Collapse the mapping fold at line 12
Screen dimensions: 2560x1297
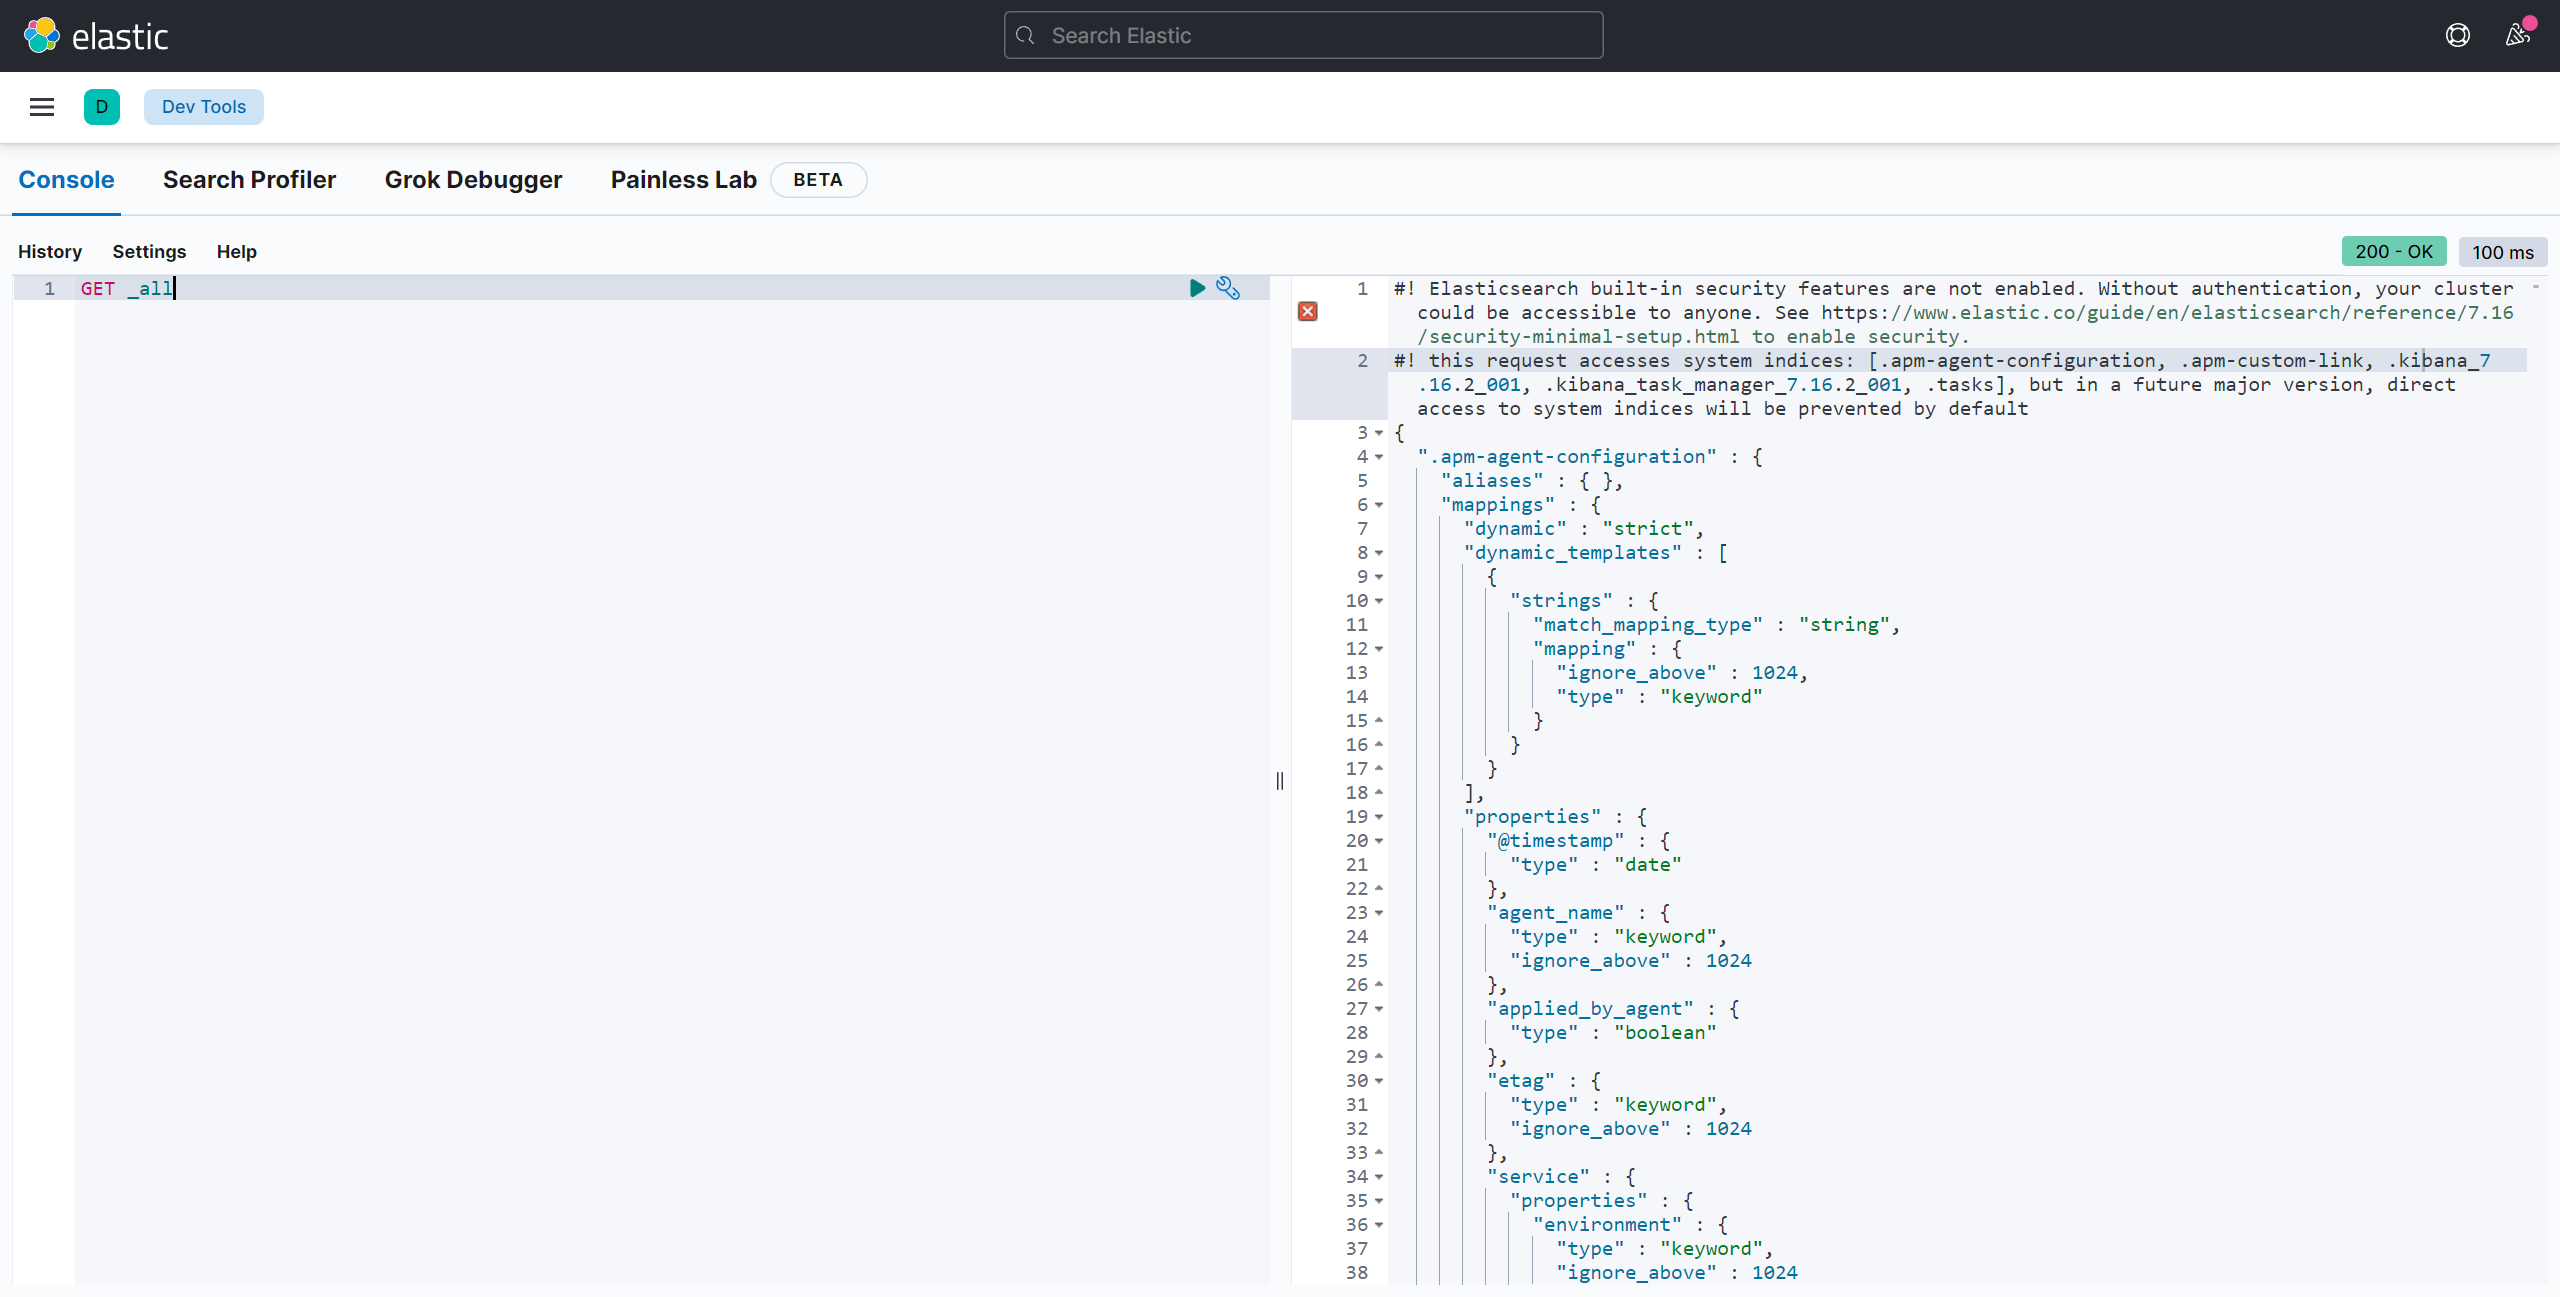pos(1379,649)
